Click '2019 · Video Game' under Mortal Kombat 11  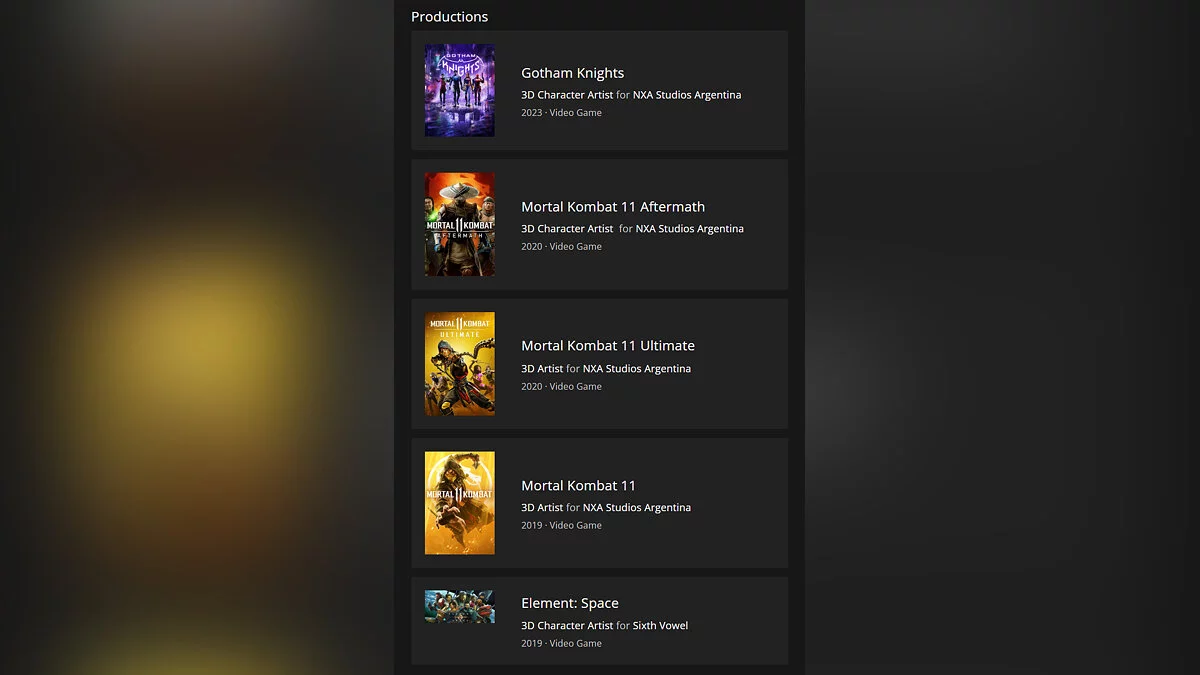pyautogui.click(x=561, y=526)
